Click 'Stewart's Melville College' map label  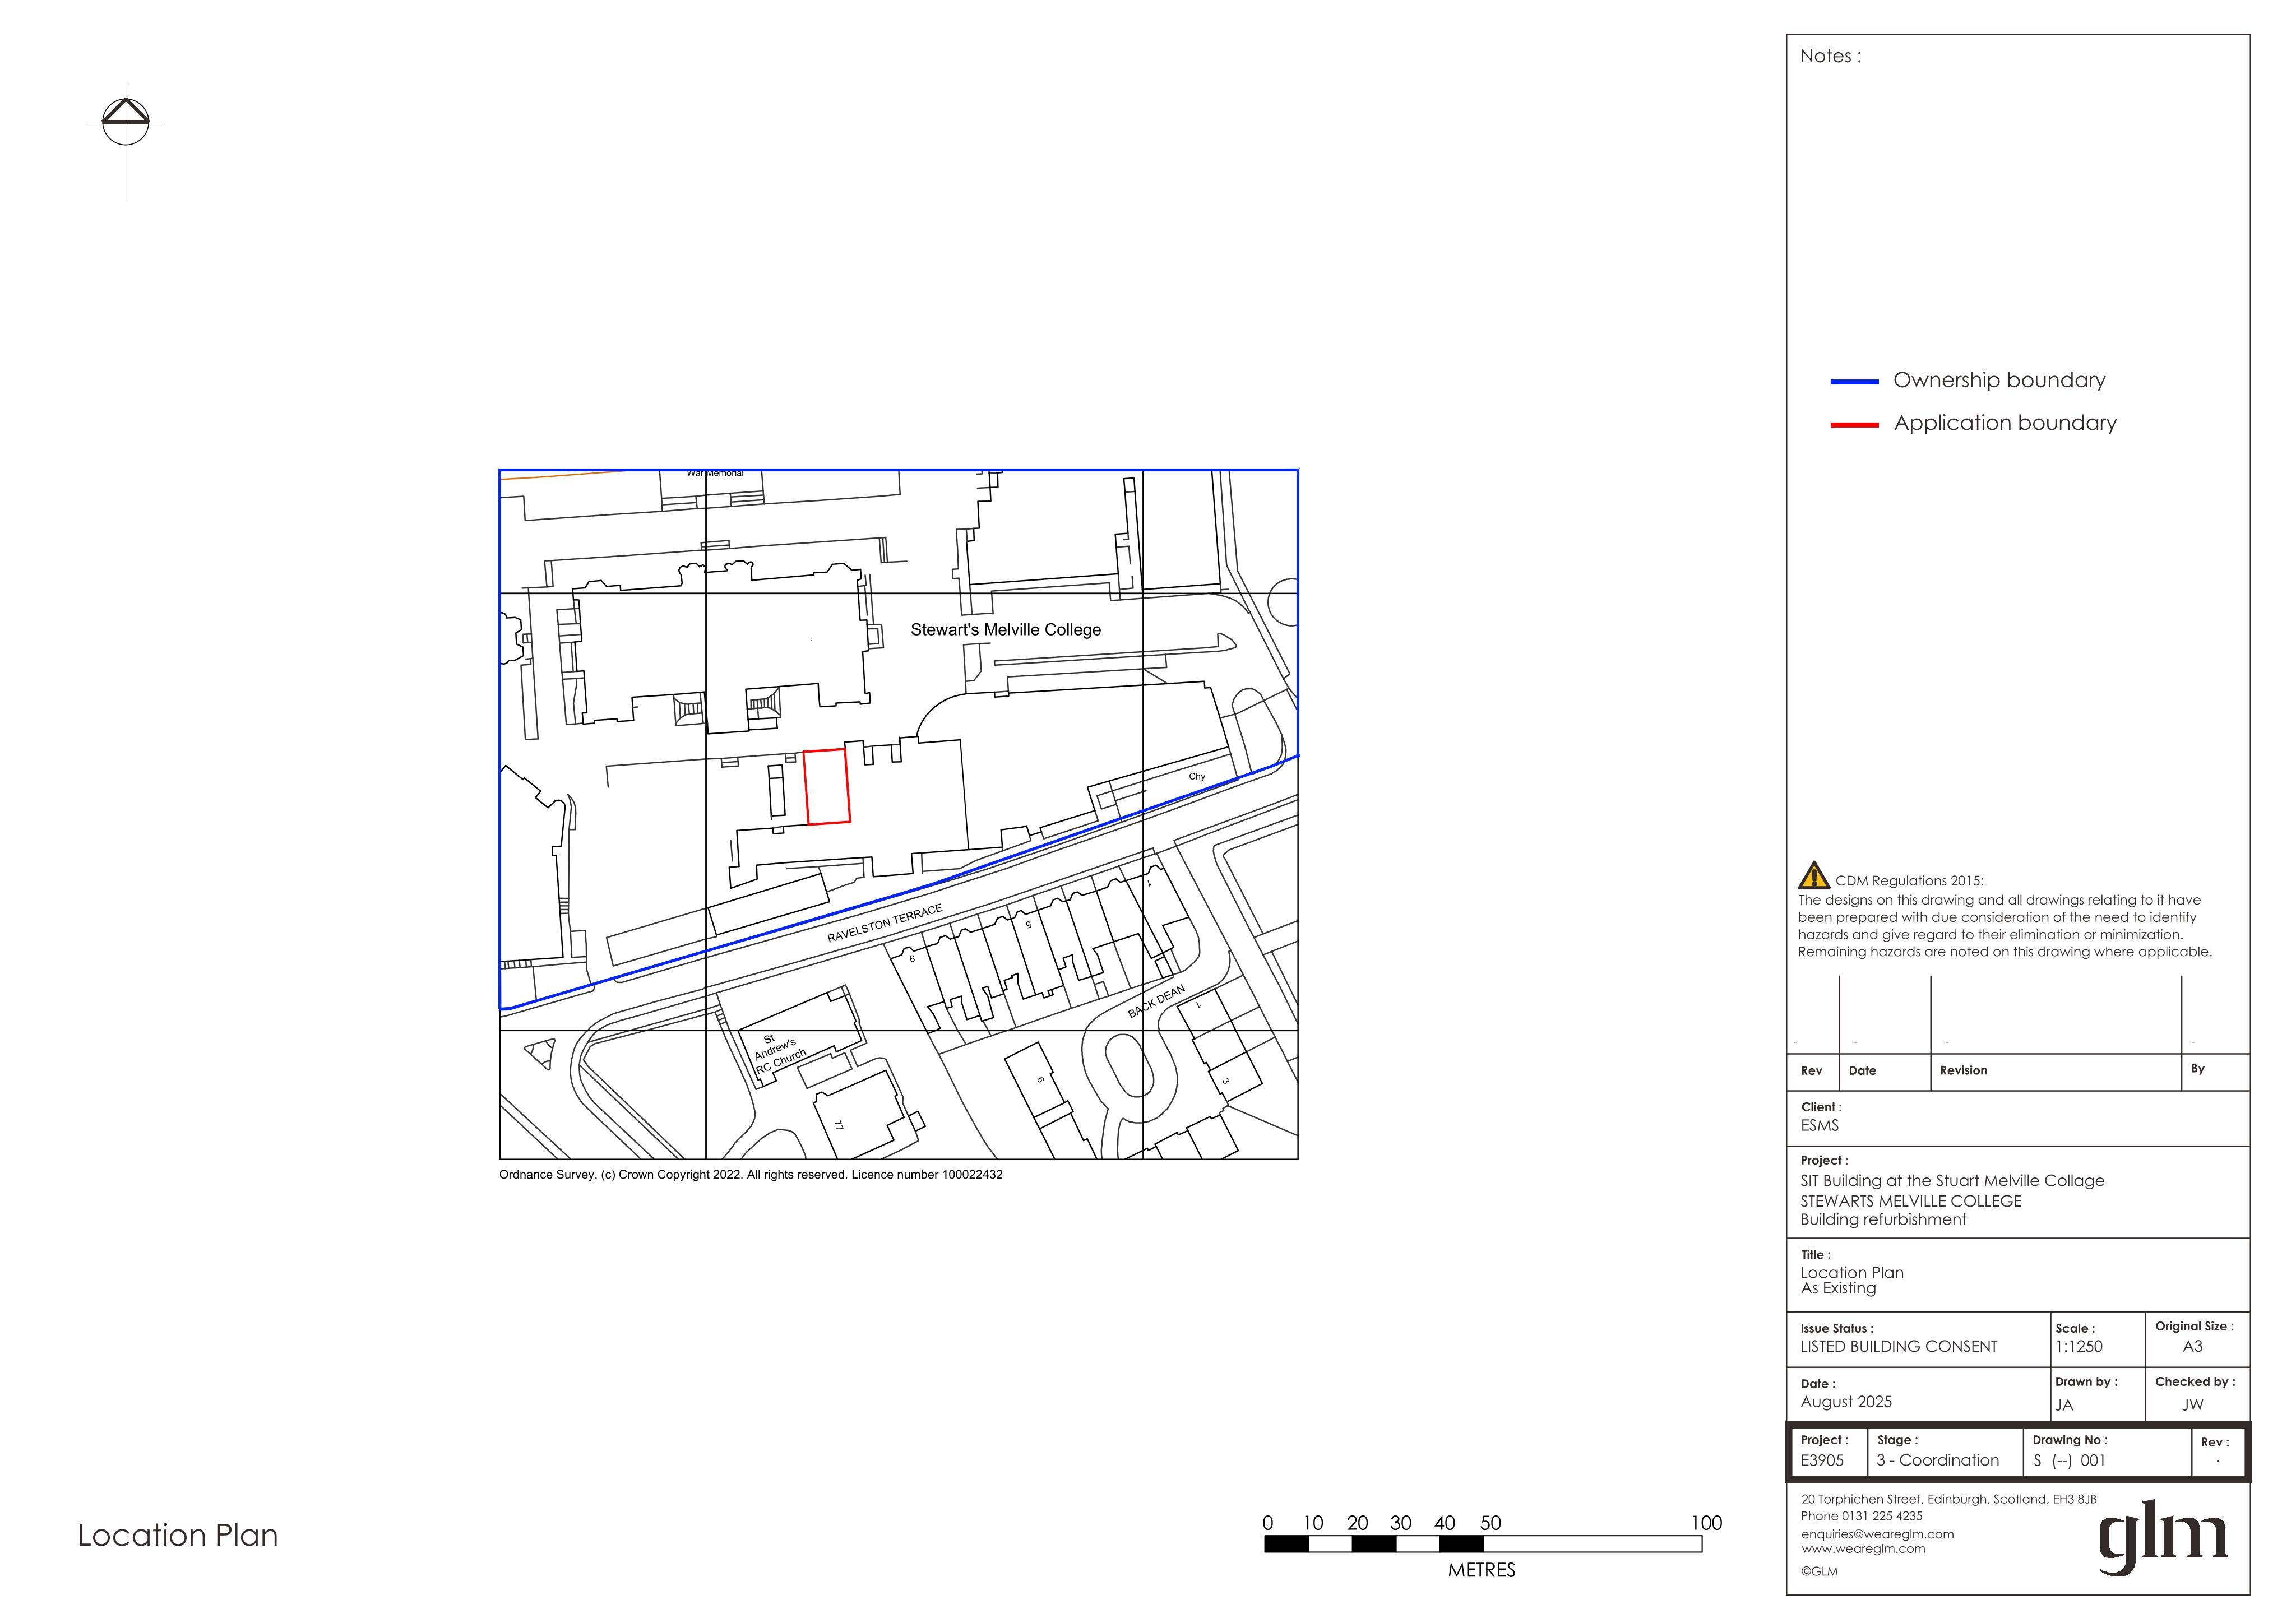click(x=1005, y=630)
